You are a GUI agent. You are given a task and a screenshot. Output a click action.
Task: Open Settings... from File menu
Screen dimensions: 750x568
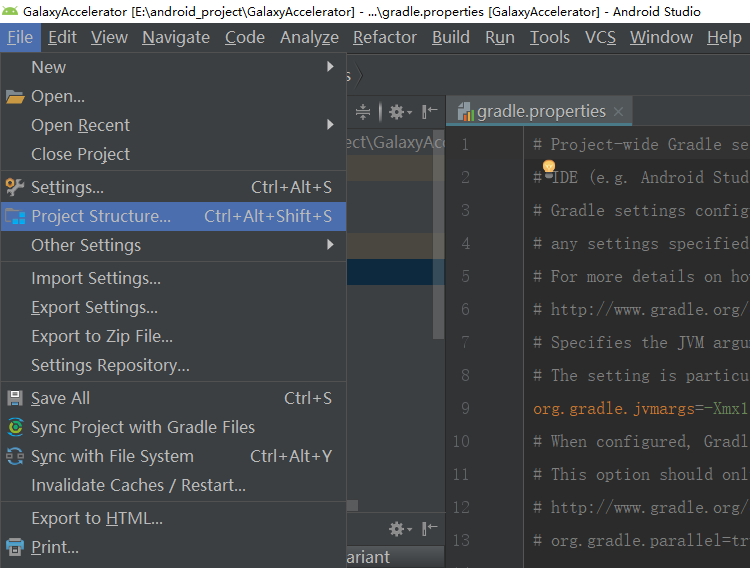[173, 187]
